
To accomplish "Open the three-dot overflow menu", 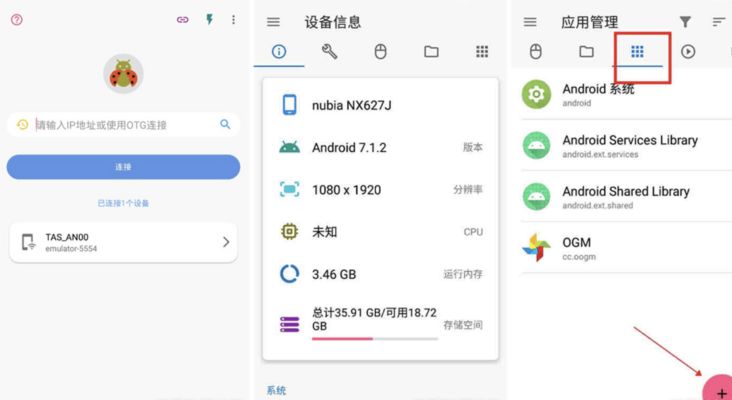I will [233, 20].
